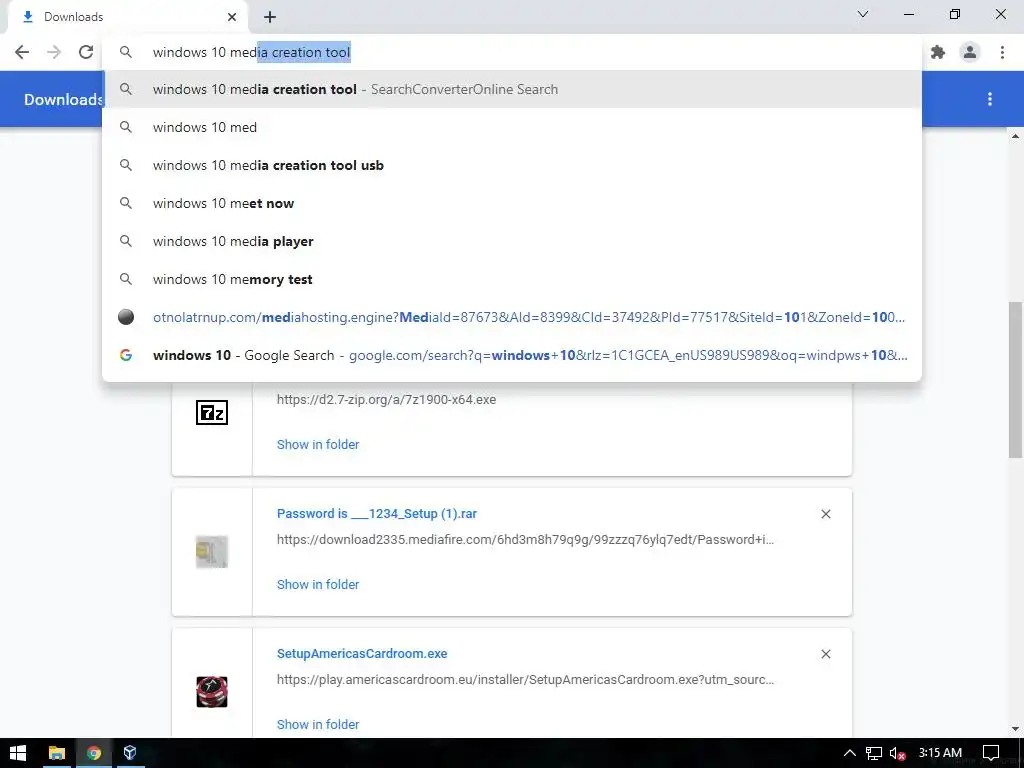The width and height of the screenshot is (1024, 768).
Task: Click the search magnifier left of the address text
Action: point(126,52)
